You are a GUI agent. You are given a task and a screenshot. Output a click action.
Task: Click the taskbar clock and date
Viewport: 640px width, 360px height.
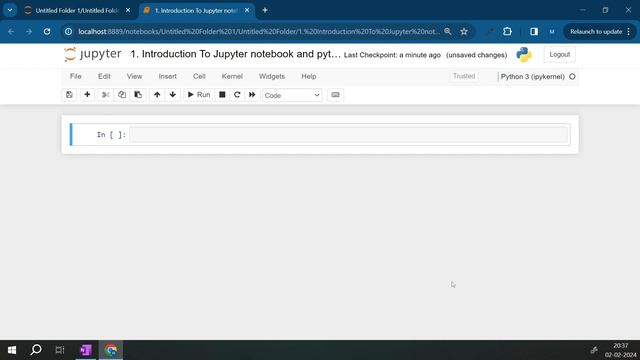click(x=620, y=350)
